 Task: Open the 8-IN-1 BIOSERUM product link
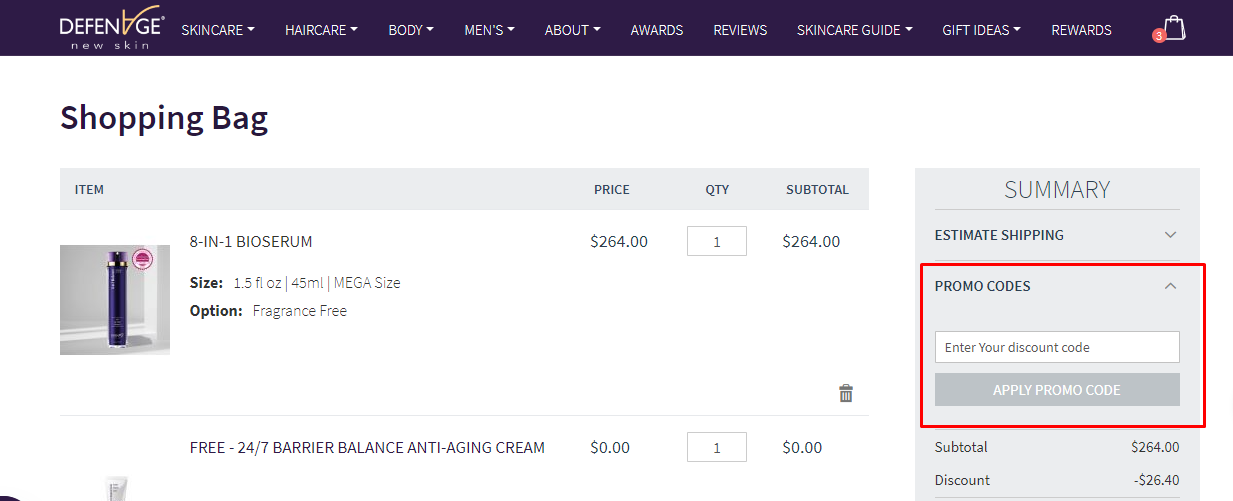251,241
